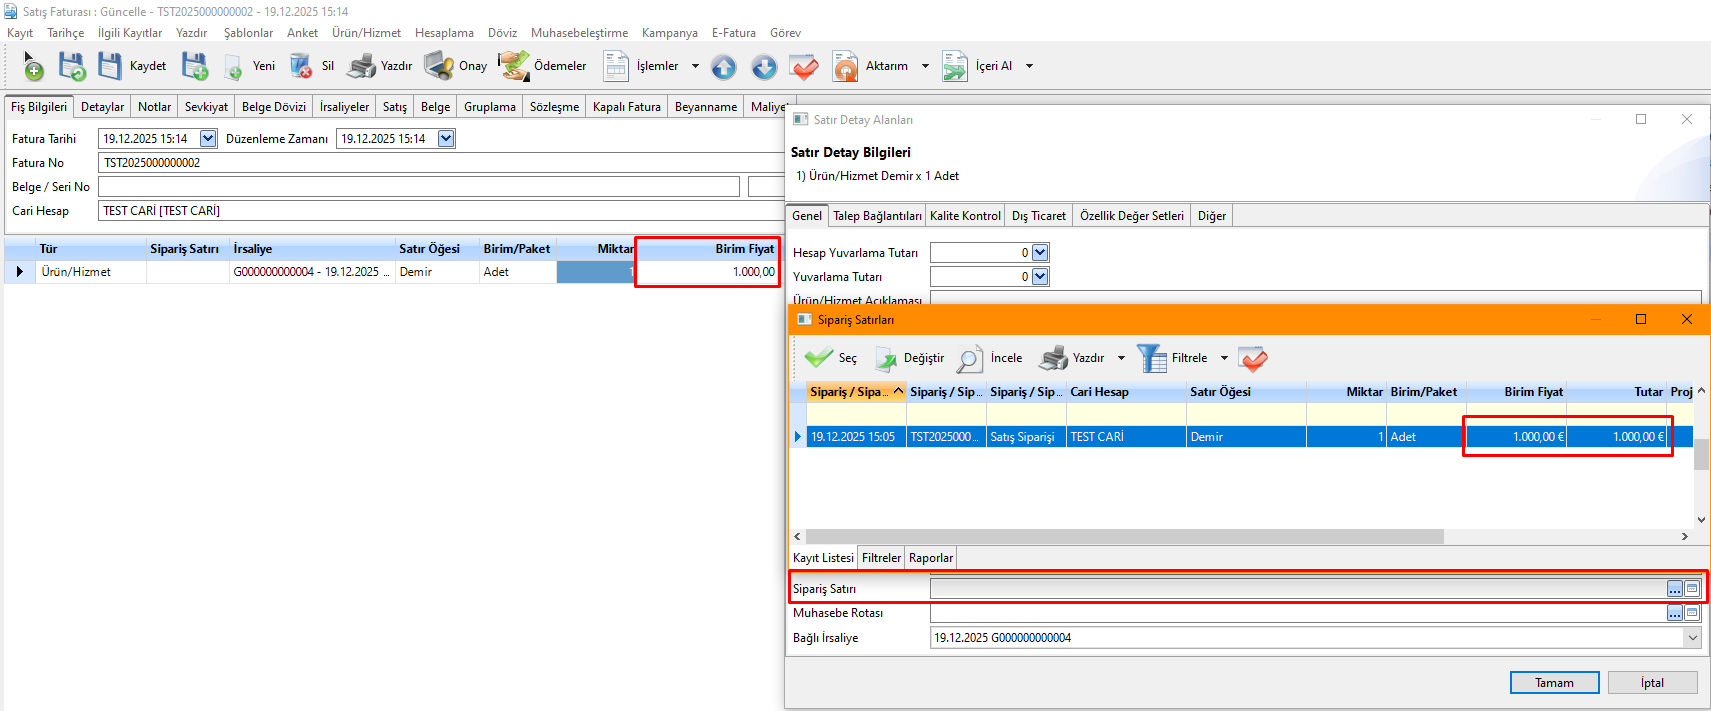1711x711 pixels.
Task: Click the Filtrele funnel icon
Action: (x=1151, y=358)
